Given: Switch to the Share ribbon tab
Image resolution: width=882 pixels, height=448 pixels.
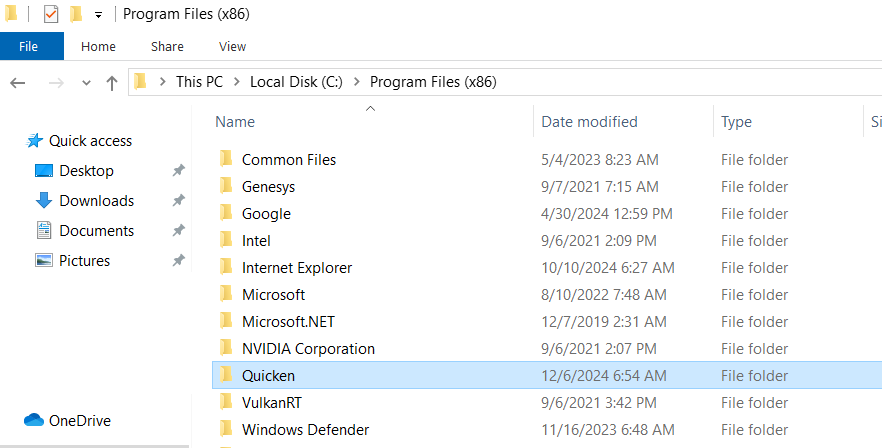Looking at the screenshot, I should 167,46.
